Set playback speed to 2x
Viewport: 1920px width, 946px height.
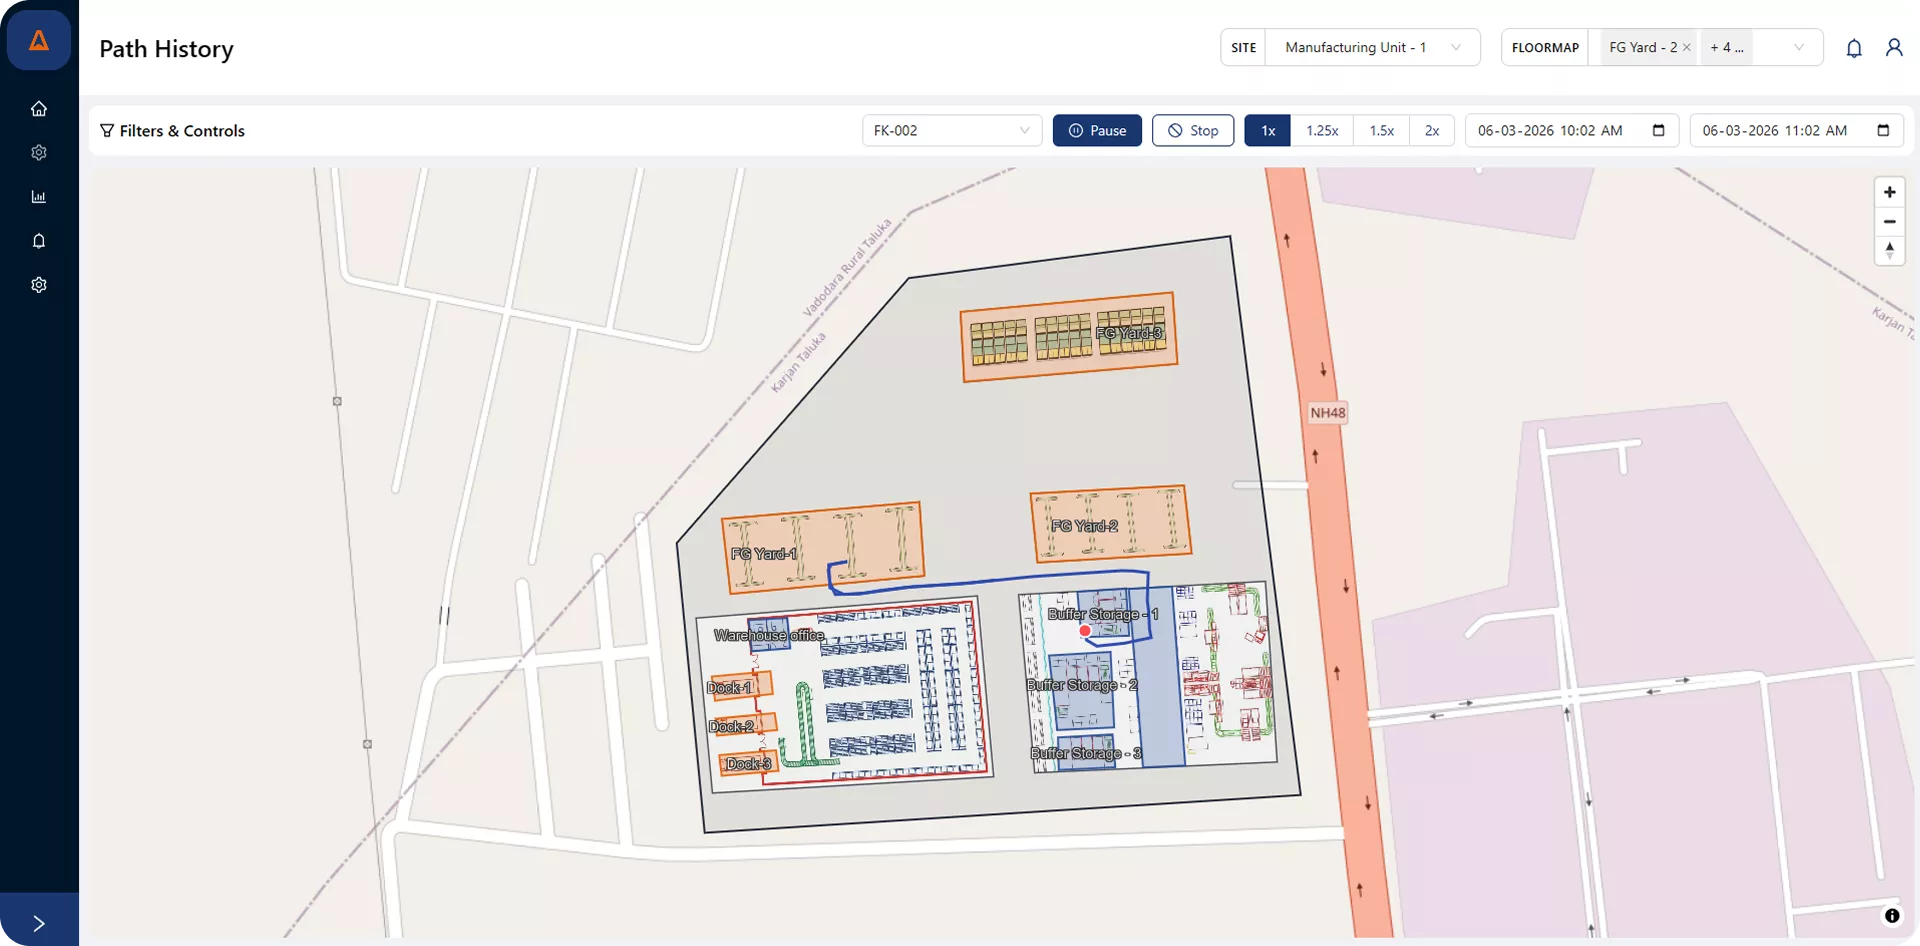pyautogui.click(x=1431, y=131)
